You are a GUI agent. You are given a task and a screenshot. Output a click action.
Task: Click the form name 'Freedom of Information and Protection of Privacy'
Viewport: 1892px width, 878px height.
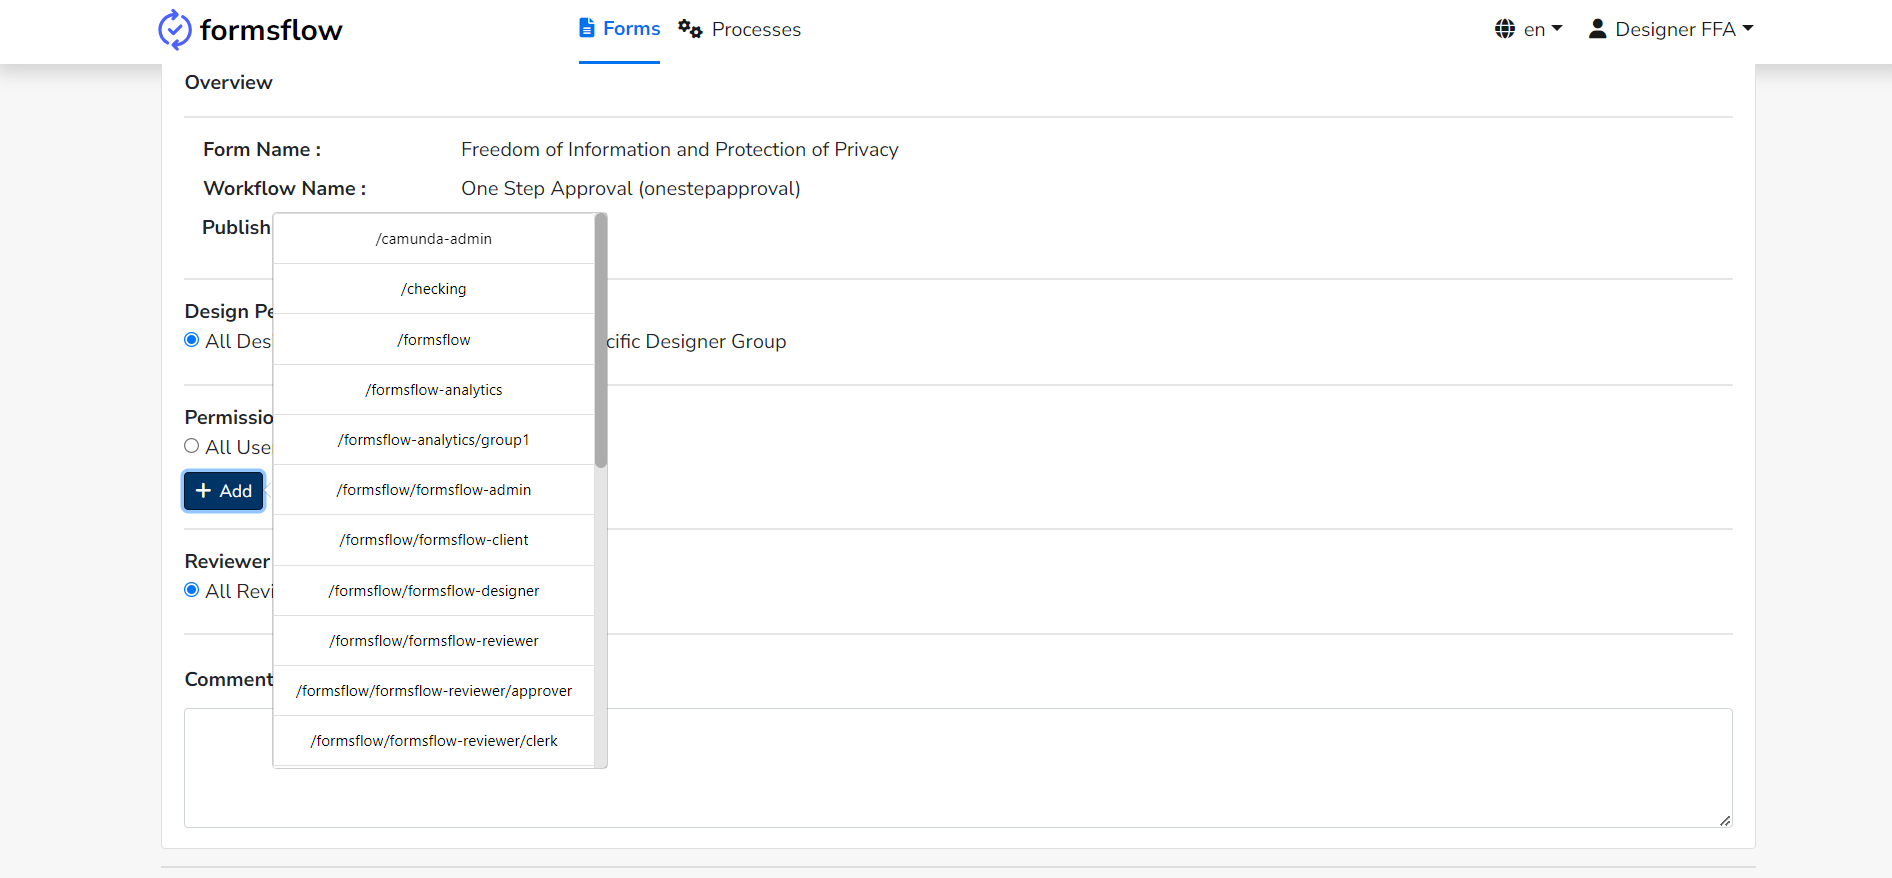680,149
